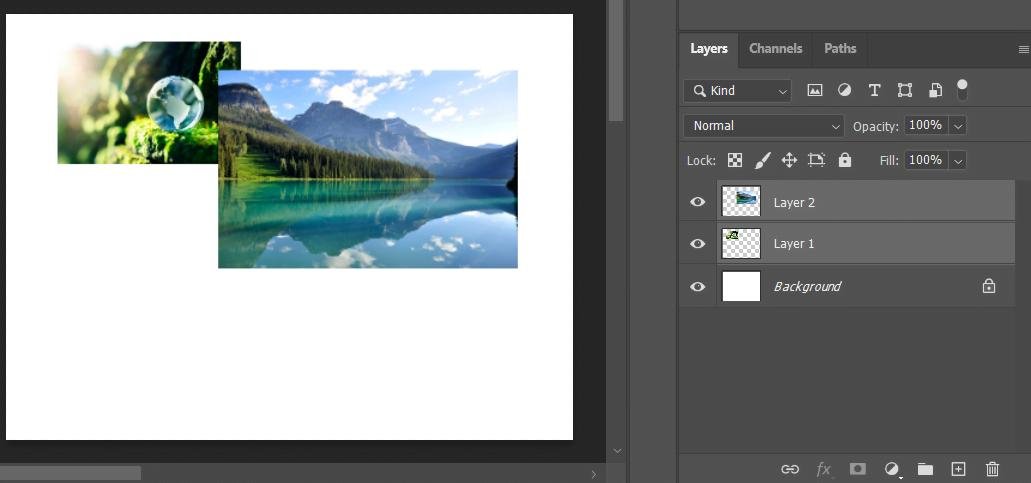
Task: Delete layer trash icon
Action: click(992, 469)
